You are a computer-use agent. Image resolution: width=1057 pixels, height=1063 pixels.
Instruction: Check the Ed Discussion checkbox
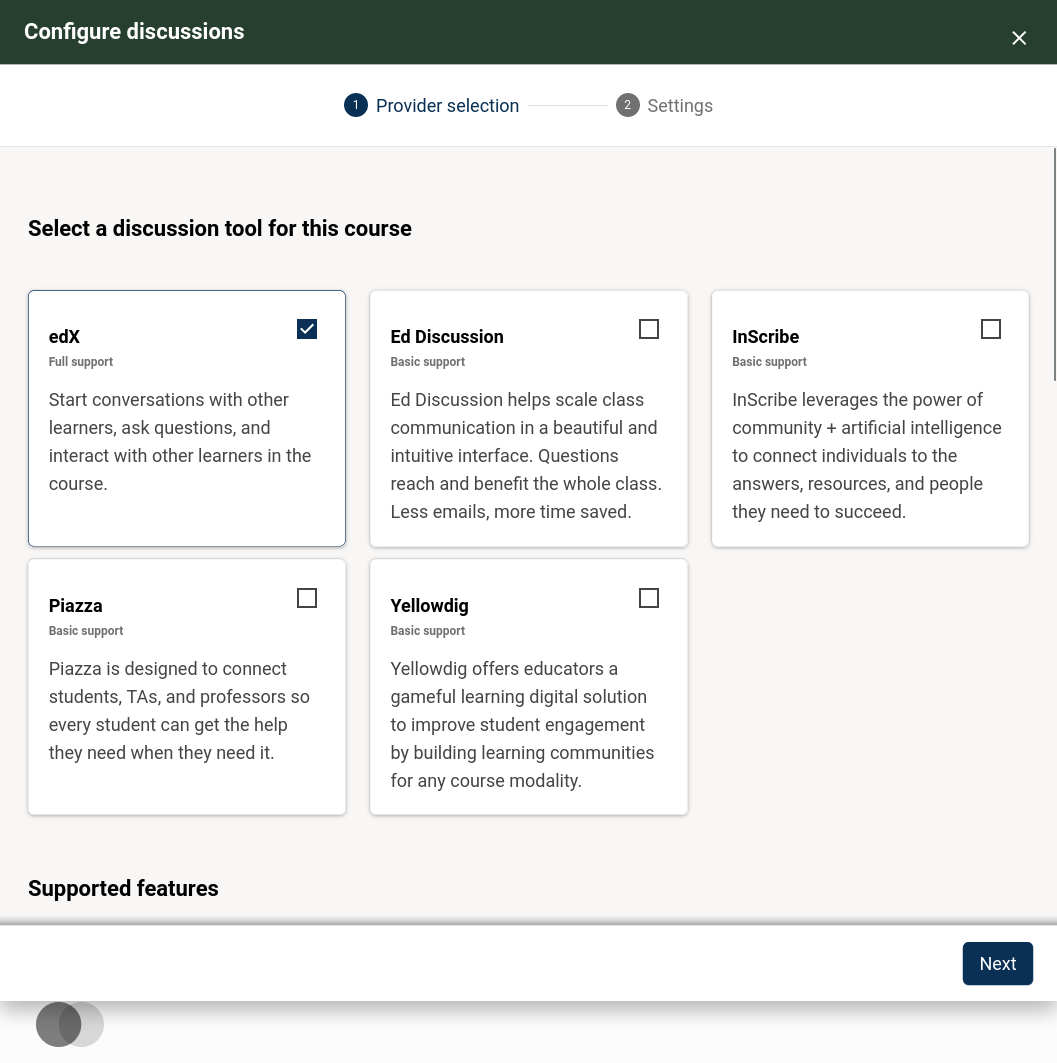pos(649,329)
